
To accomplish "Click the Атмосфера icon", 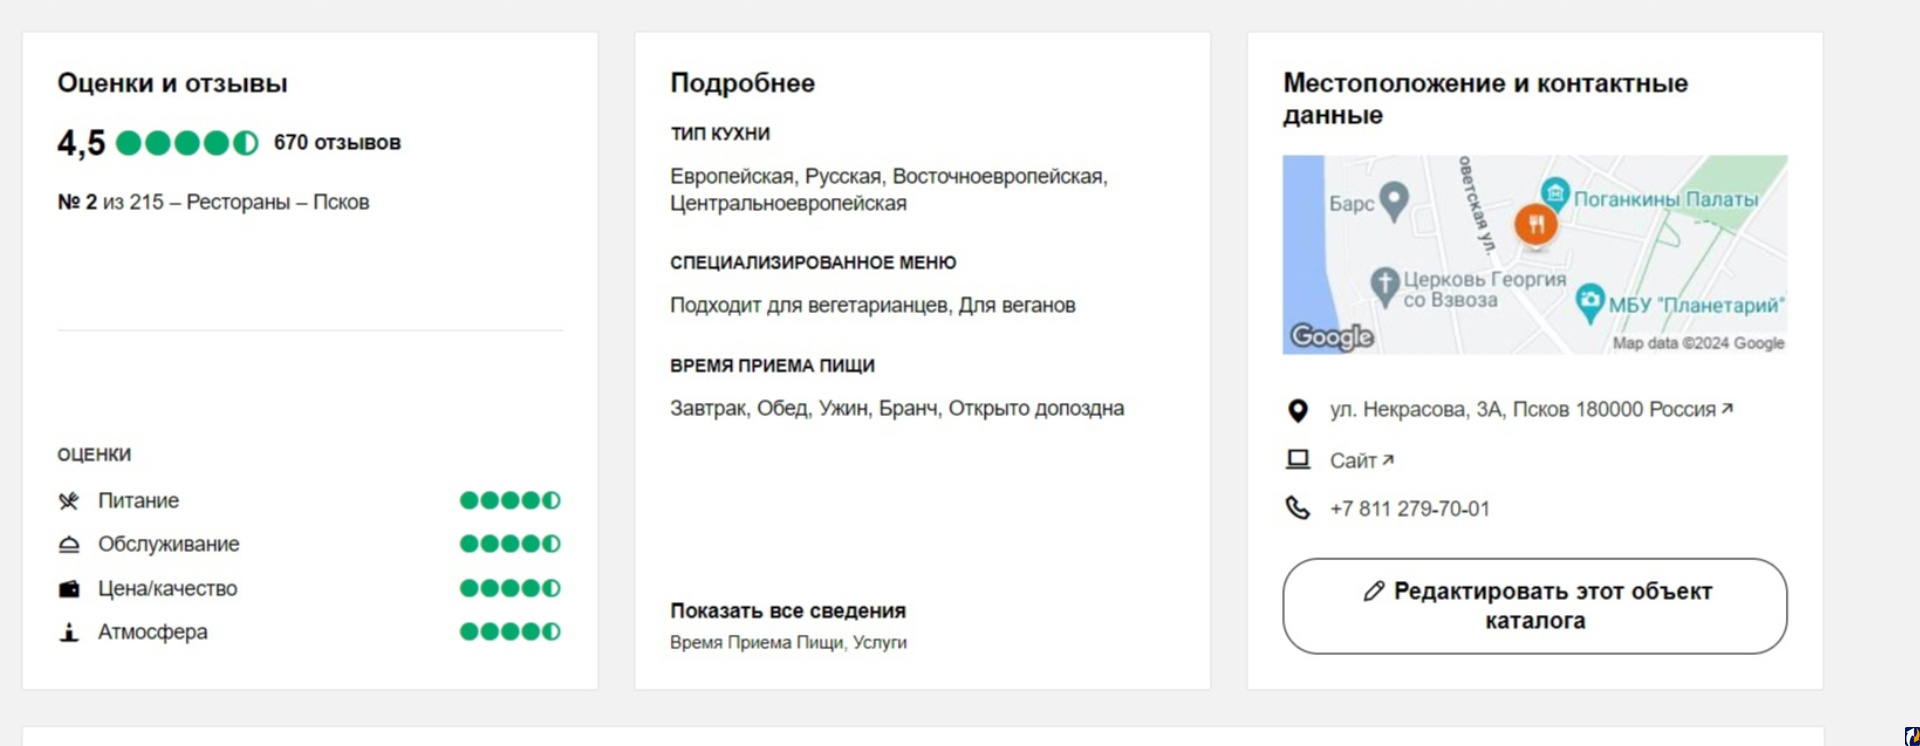I will click(x=68, y=632).
